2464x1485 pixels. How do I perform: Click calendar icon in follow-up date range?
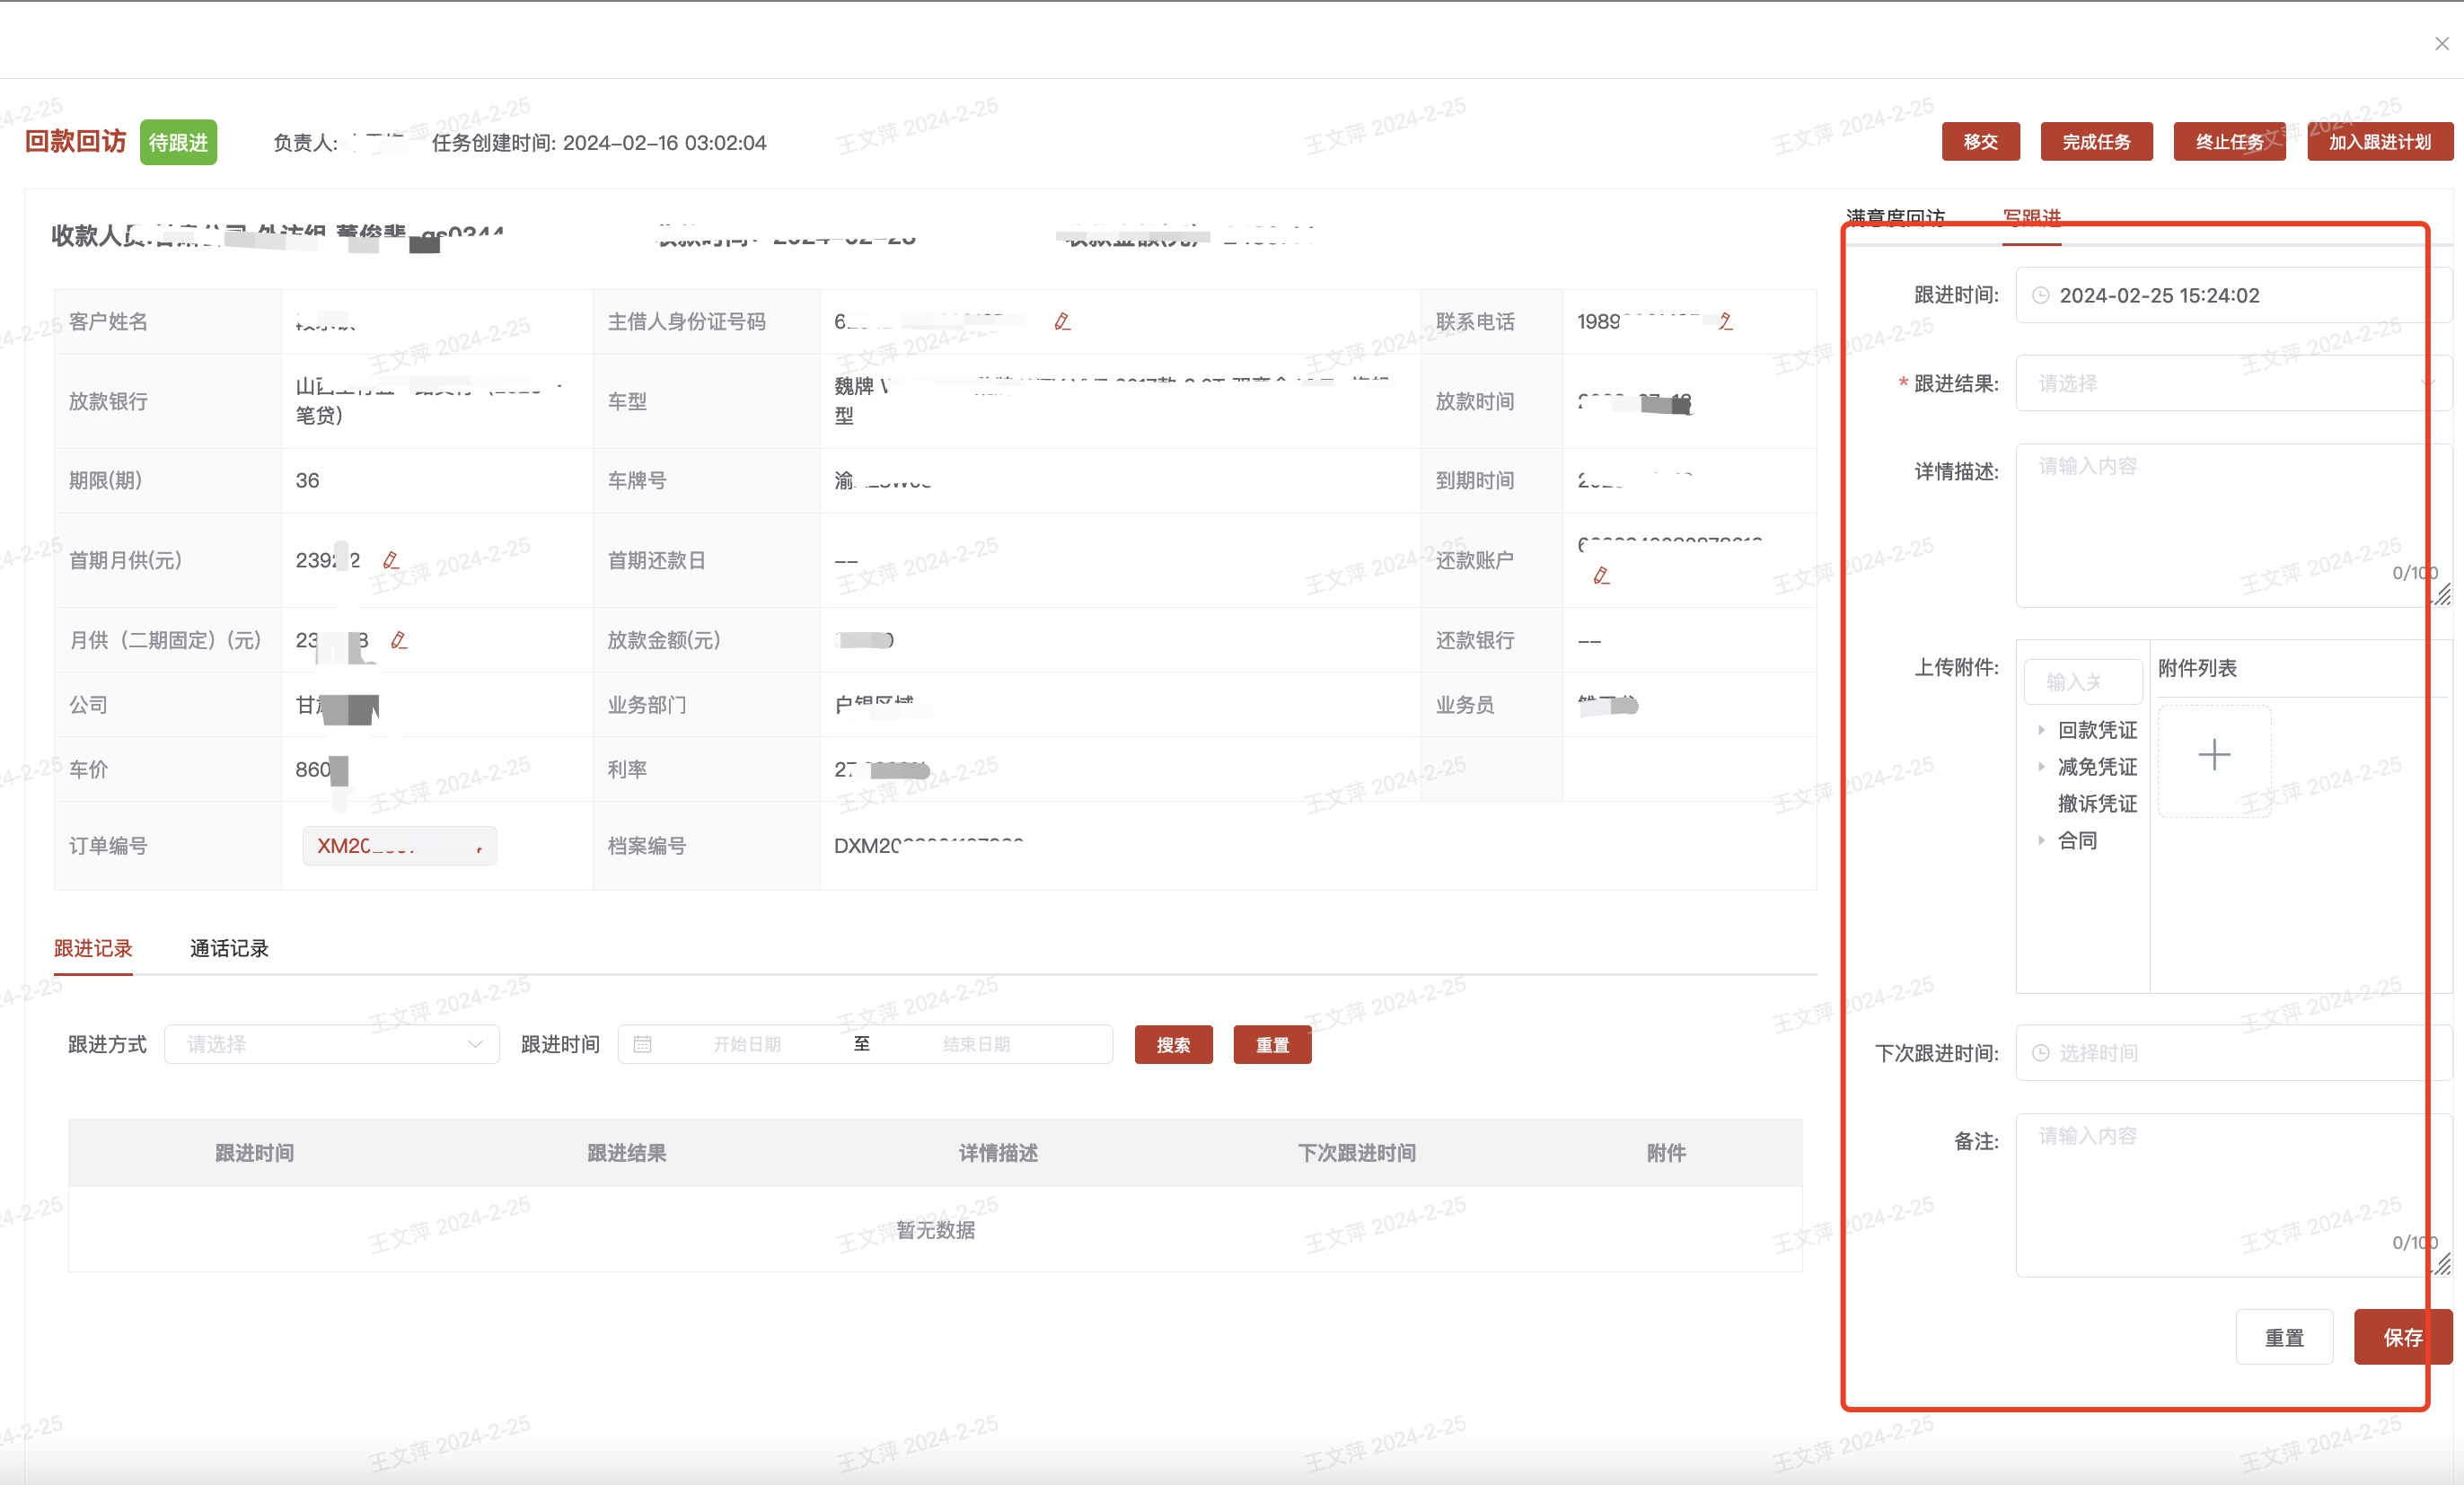643,1044
